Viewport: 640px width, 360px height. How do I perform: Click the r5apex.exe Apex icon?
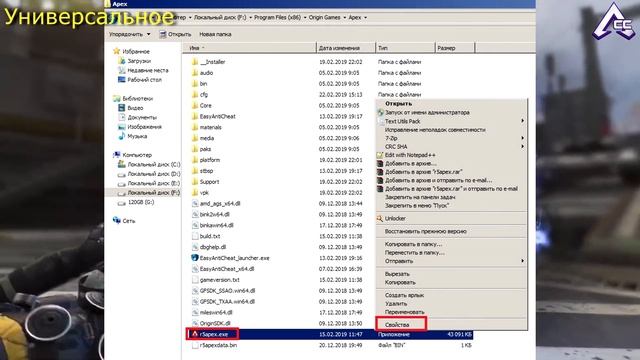click(195, 334)
